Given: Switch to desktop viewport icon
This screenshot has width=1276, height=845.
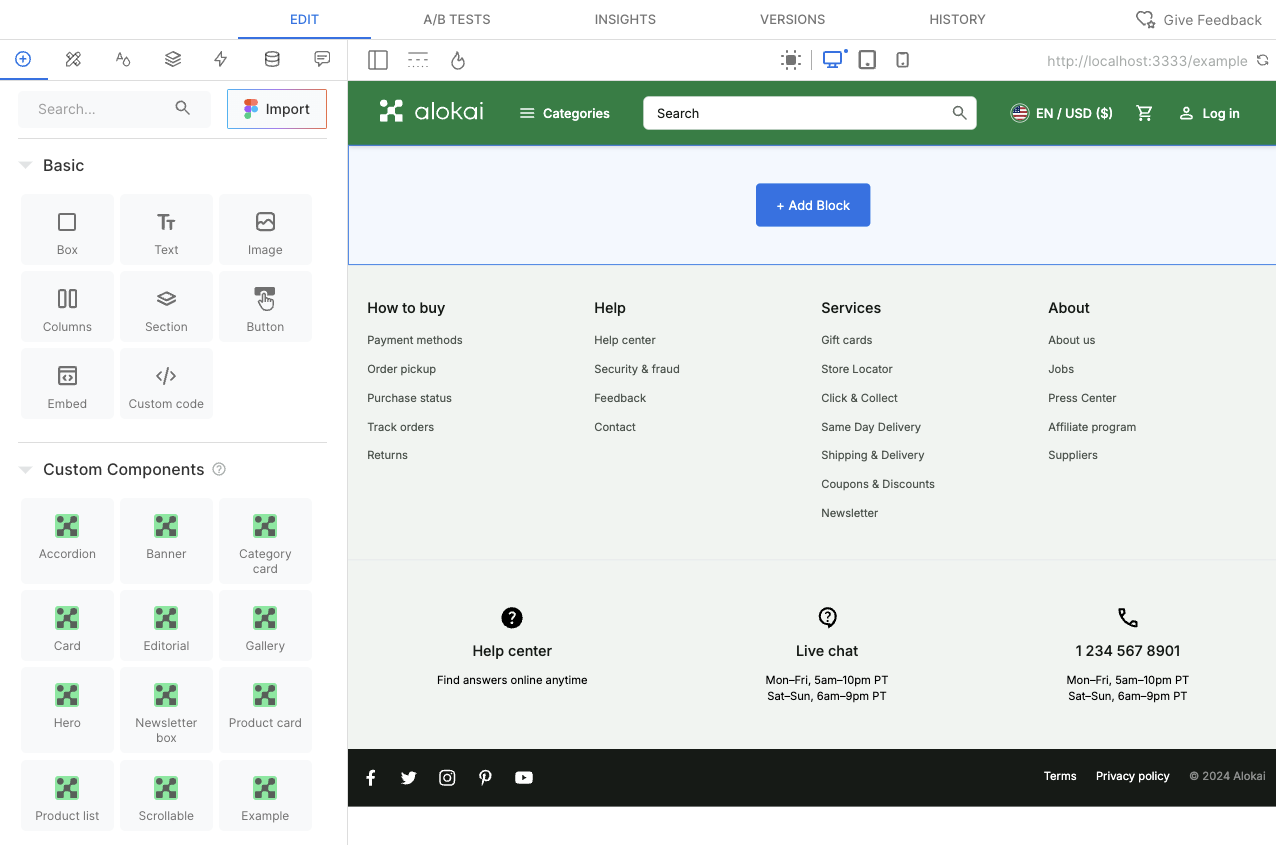Looking at the screenshot, I should pyautogui.click(x=832, y=60).
